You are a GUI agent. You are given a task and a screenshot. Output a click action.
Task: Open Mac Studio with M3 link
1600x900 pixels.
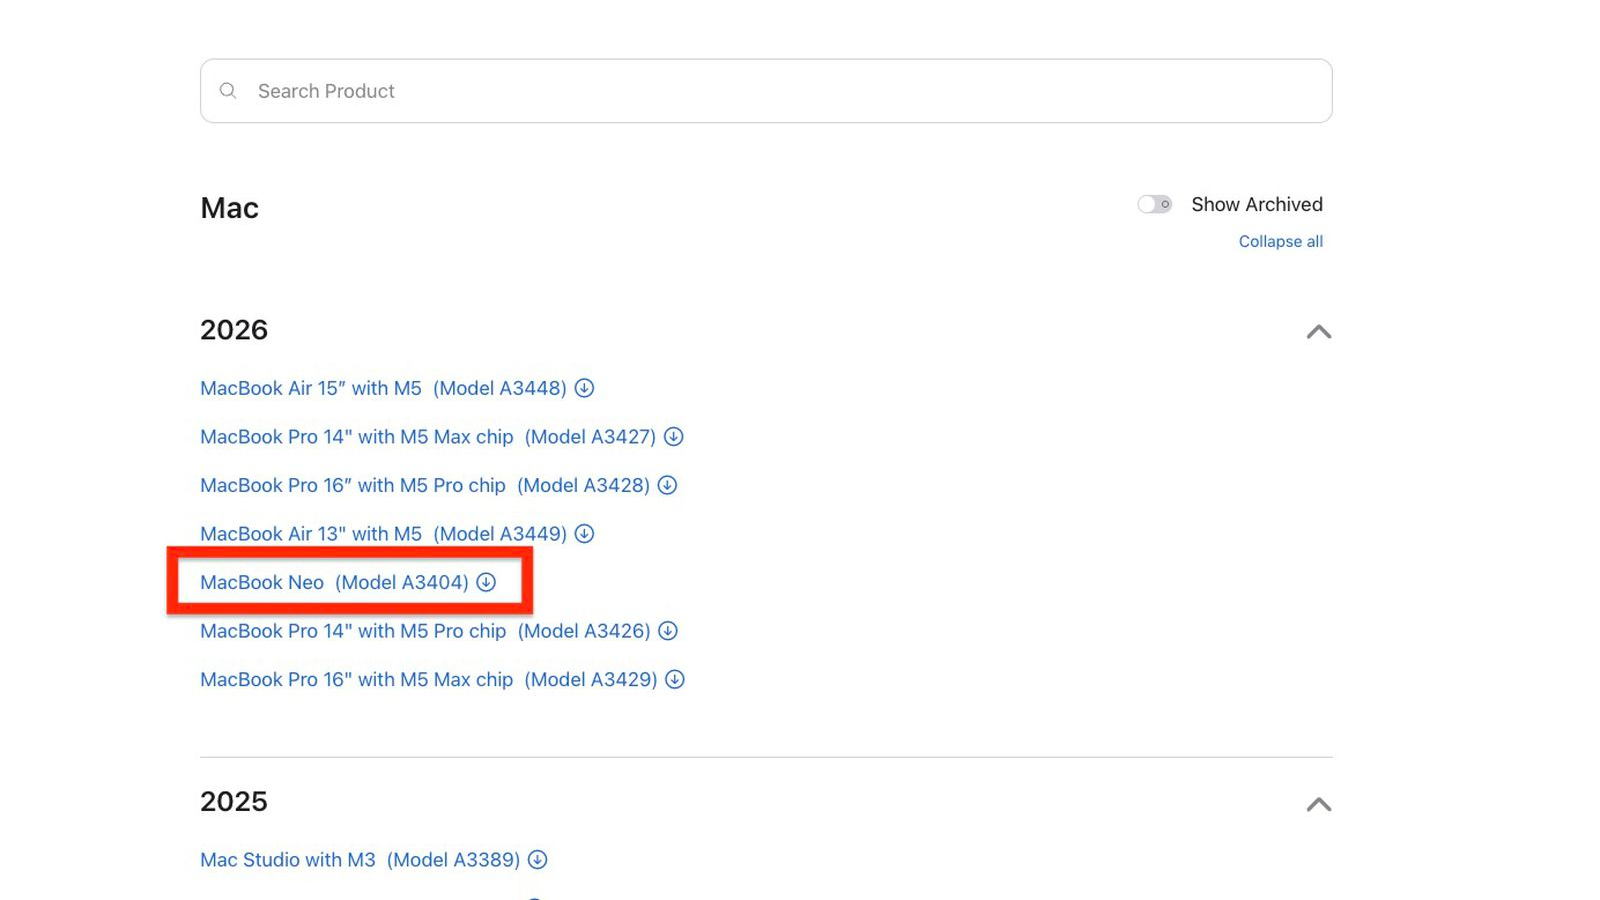point(359,860)
